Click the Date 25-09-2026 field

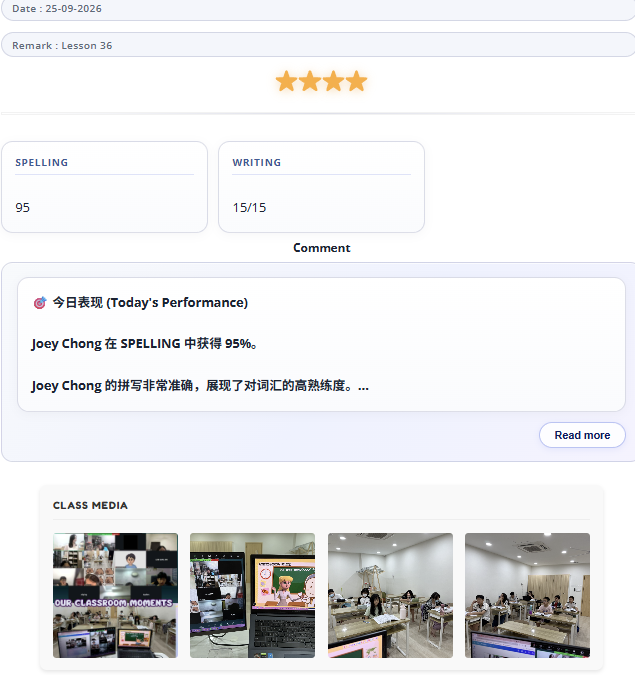[318, 9]
